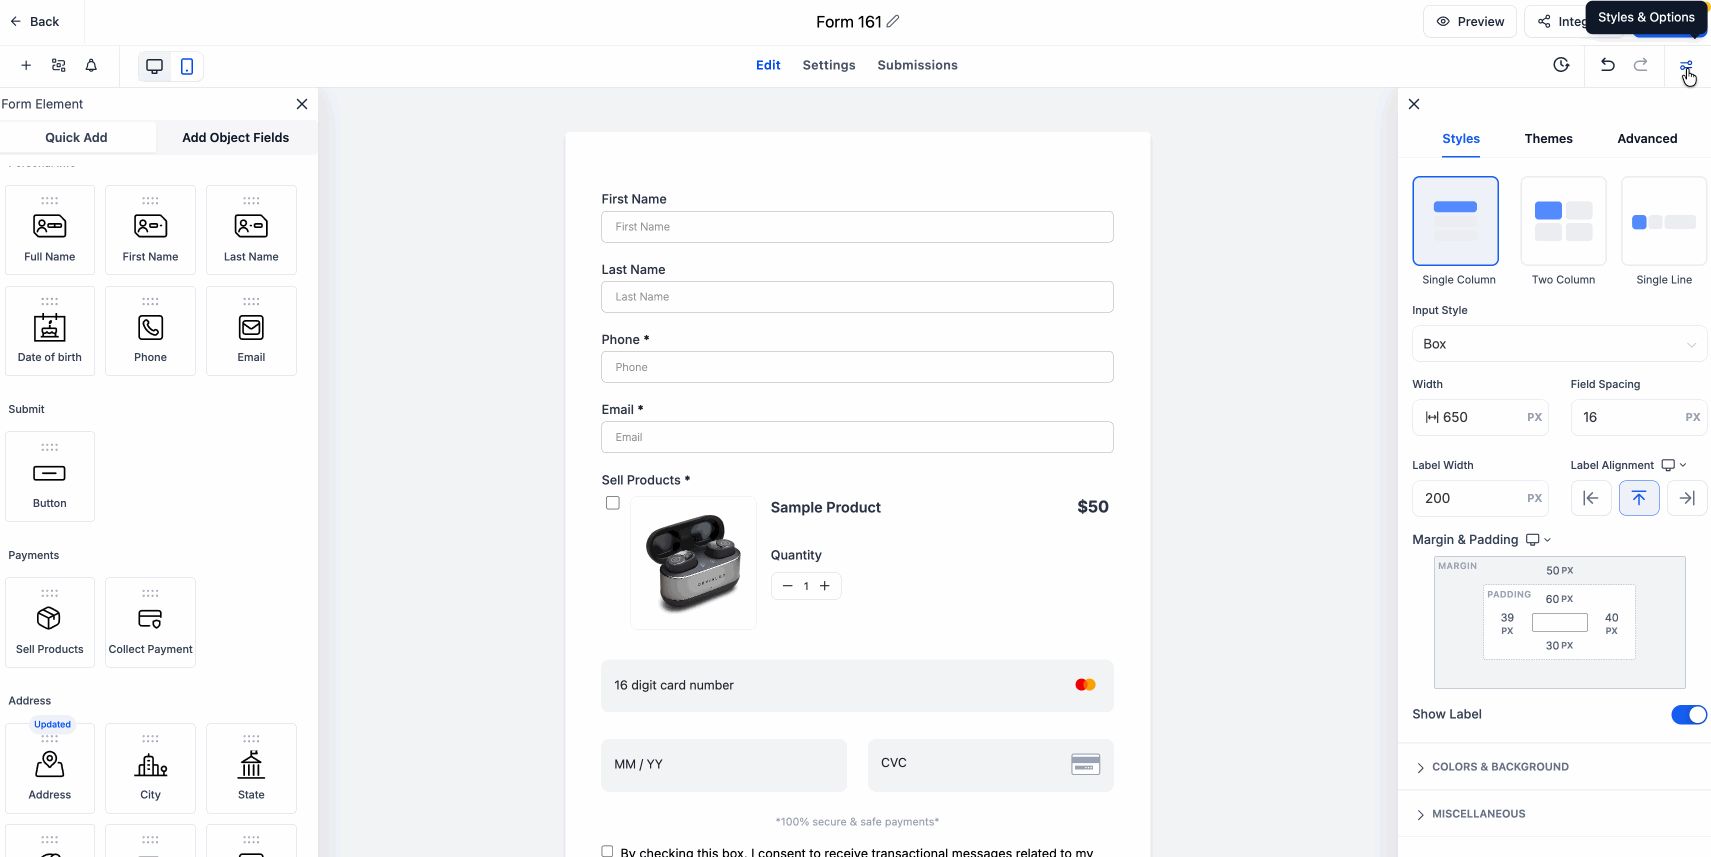
Task: Open the Input Style dropdown
Action: pyautogui.click(x=1558, y=344)
